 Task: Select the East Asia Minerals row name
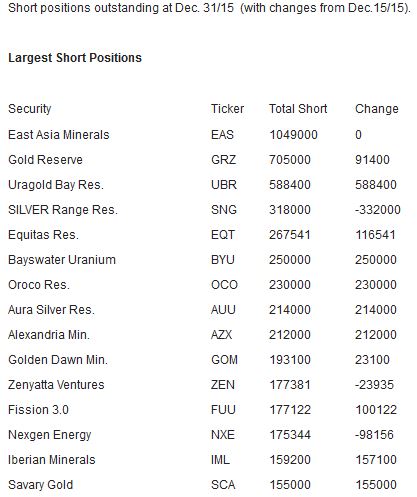click(x=59, y=135)
